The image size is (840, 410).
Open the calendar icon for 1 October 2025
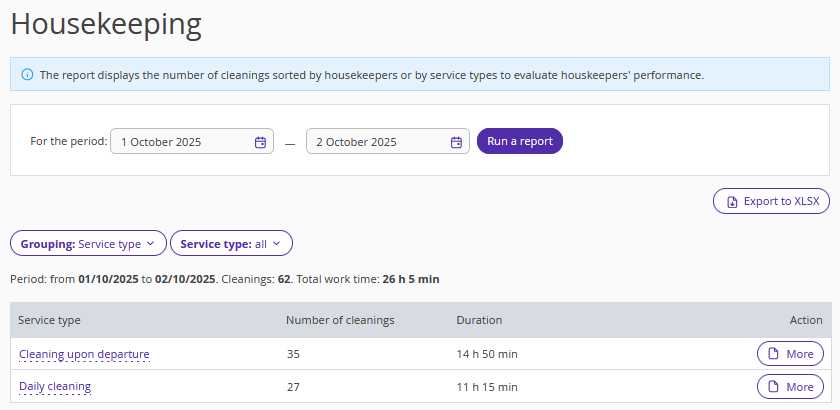click(260, 142)
